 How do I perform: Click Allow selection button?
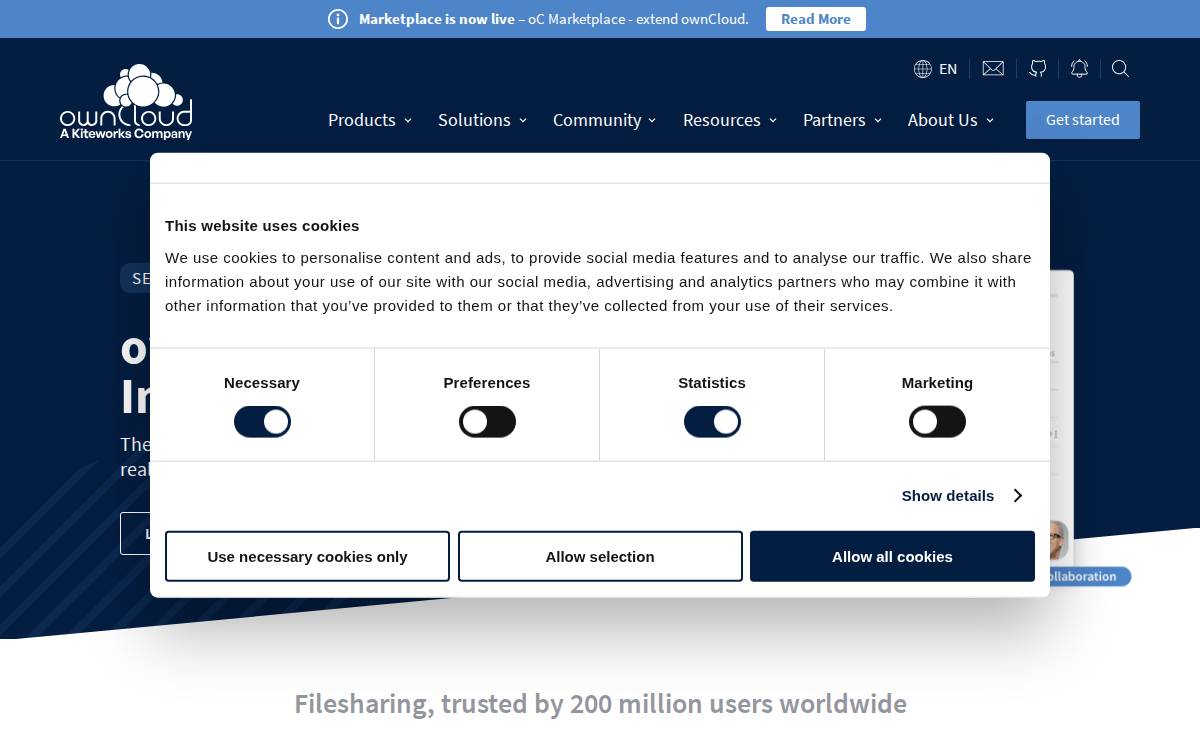pos(600,556)
